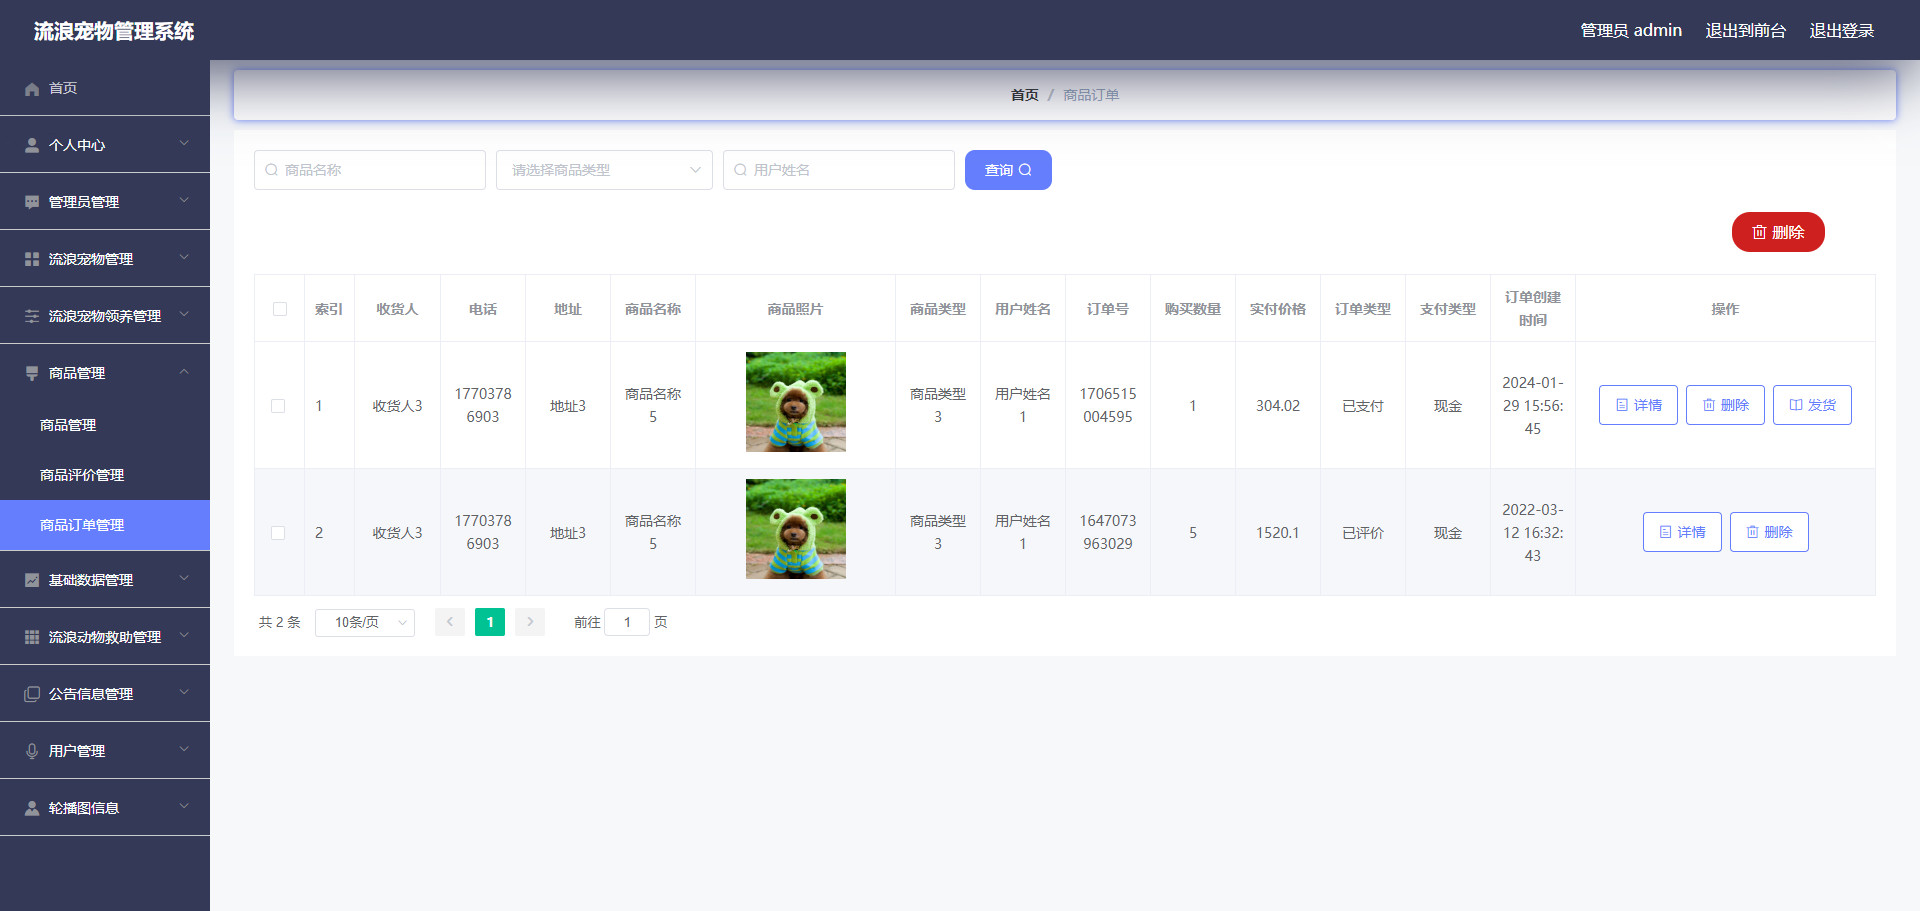Click the grid icon next to 流浪动物救助管理
The height and width of the screenshot is (911, 1920).
tap(32, 637)
